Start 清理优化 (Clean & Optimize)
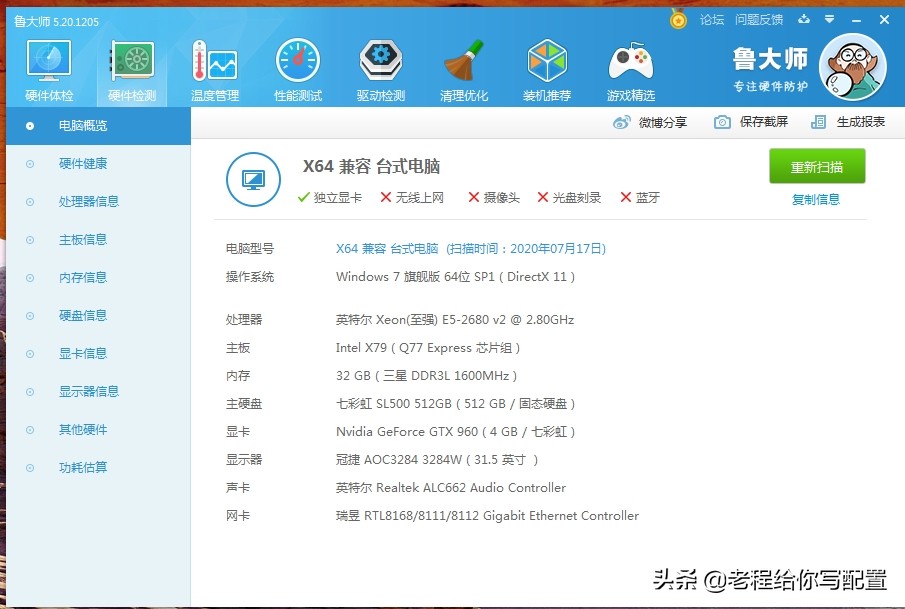Screen dimensions: 905x609 coord(464,62)
